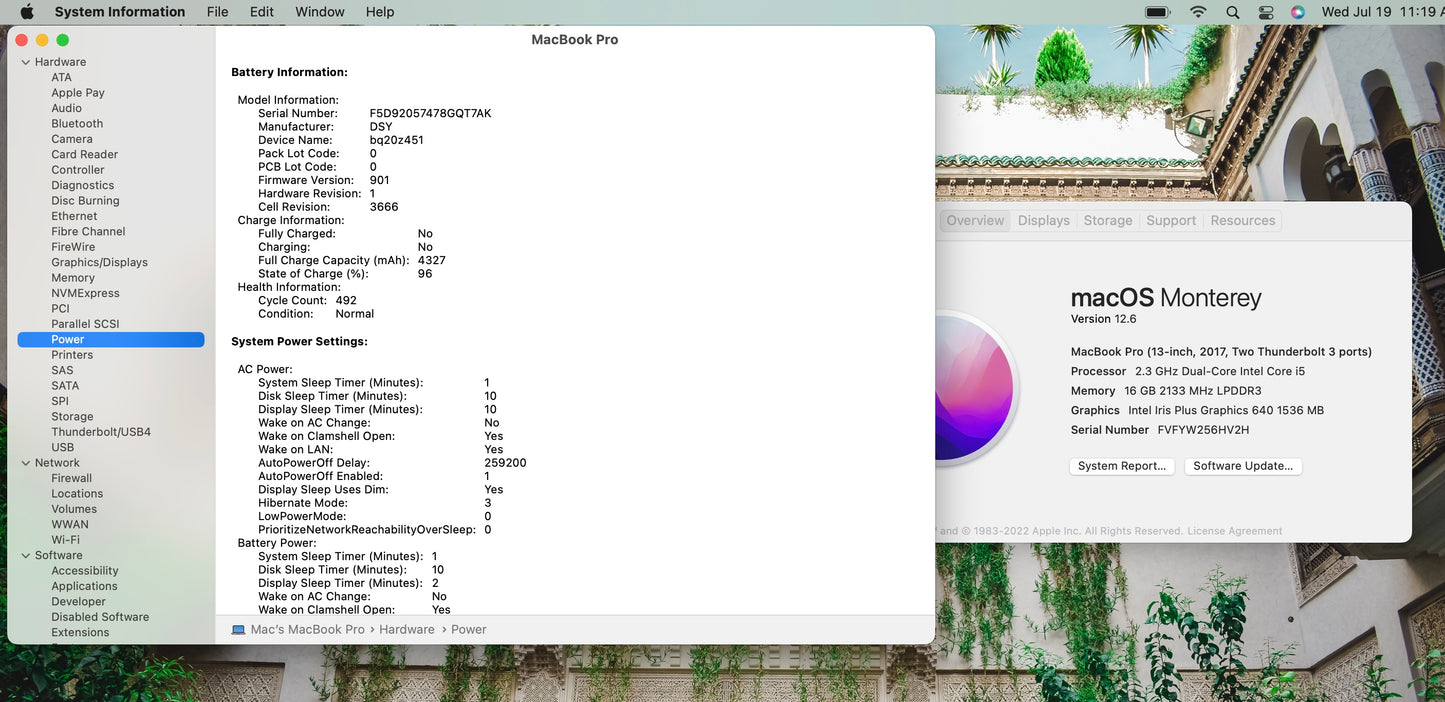Click the laptop icon in path bar
The width and height of the screenshot is (1445, 702).
click(238, 630)
